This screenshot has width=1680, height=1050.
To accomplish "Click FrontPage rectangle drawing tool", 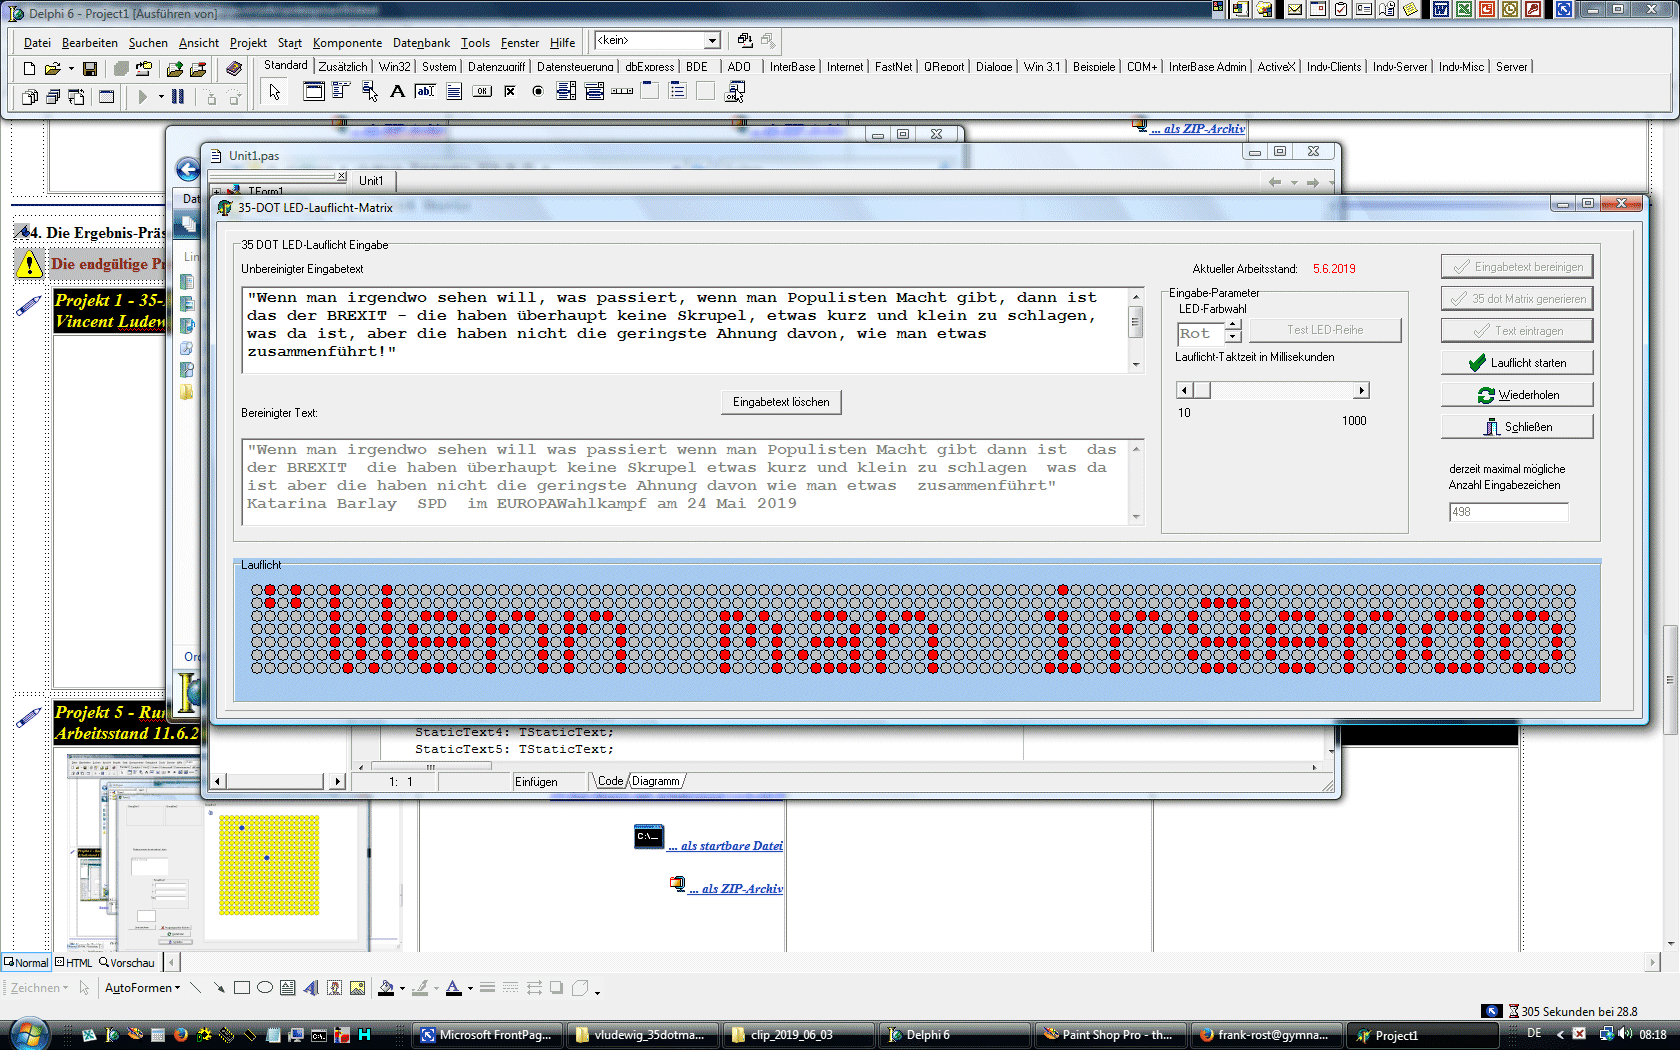I will [x=242, y=988].
